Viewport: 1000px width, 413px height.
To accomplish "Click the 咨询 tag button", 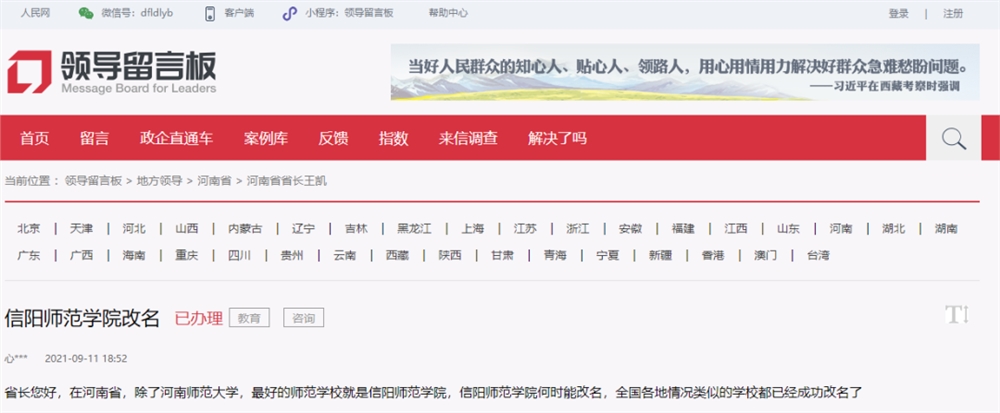I will pyautogui.click(x=304, y=317).
